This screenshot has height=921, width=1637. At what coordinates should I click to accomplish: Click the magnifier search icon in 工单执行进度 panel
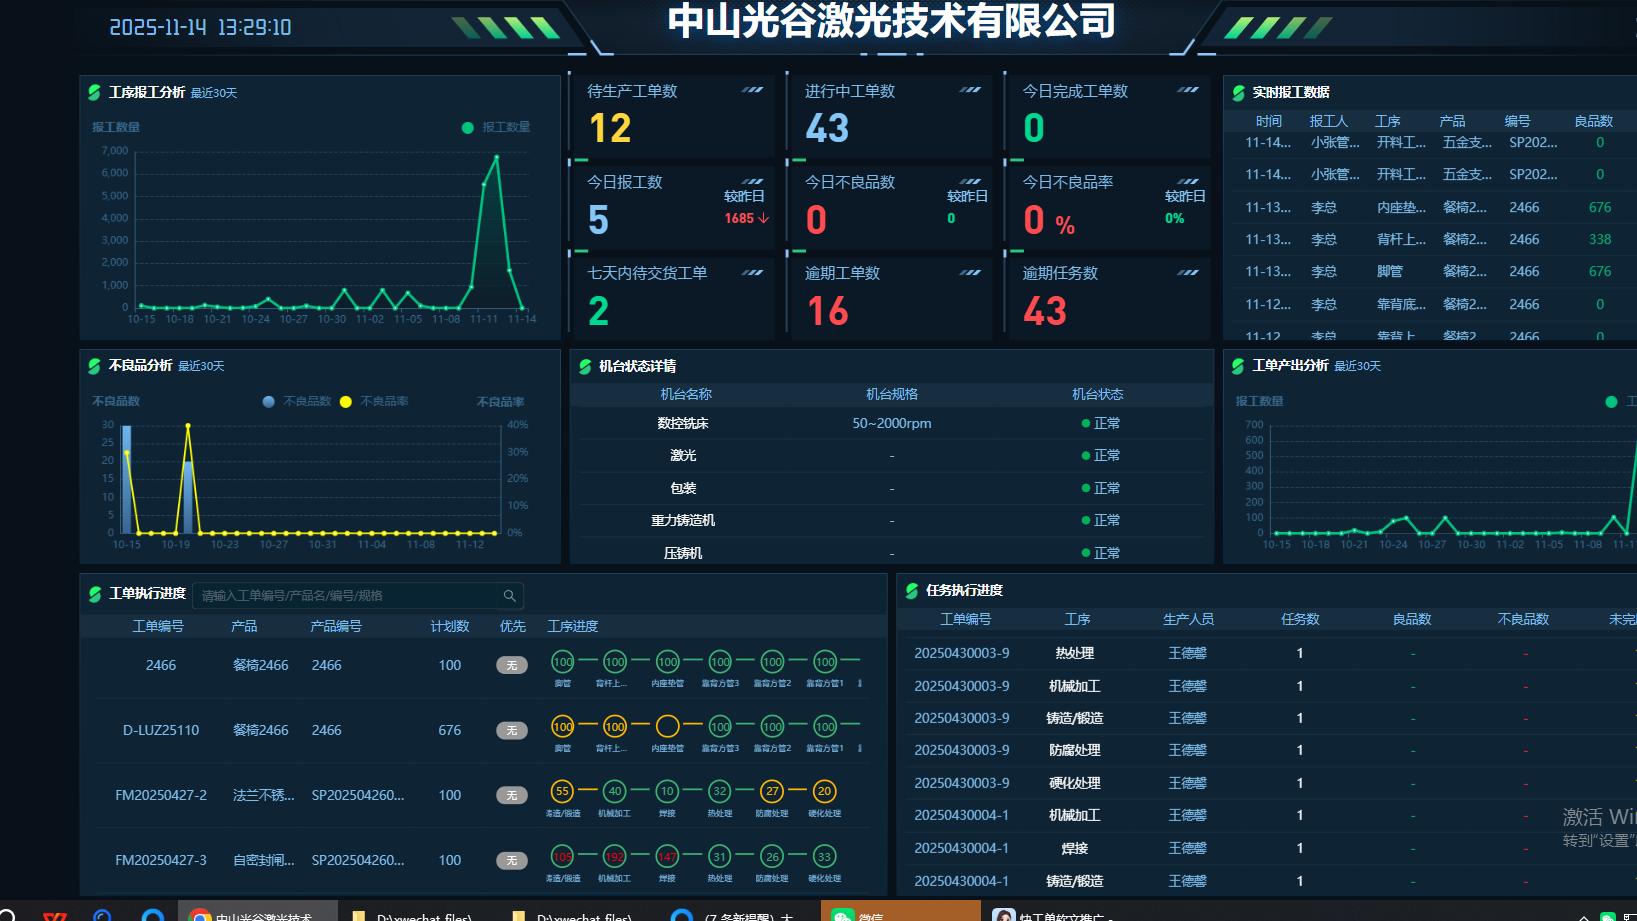click(x=511, y=595)
